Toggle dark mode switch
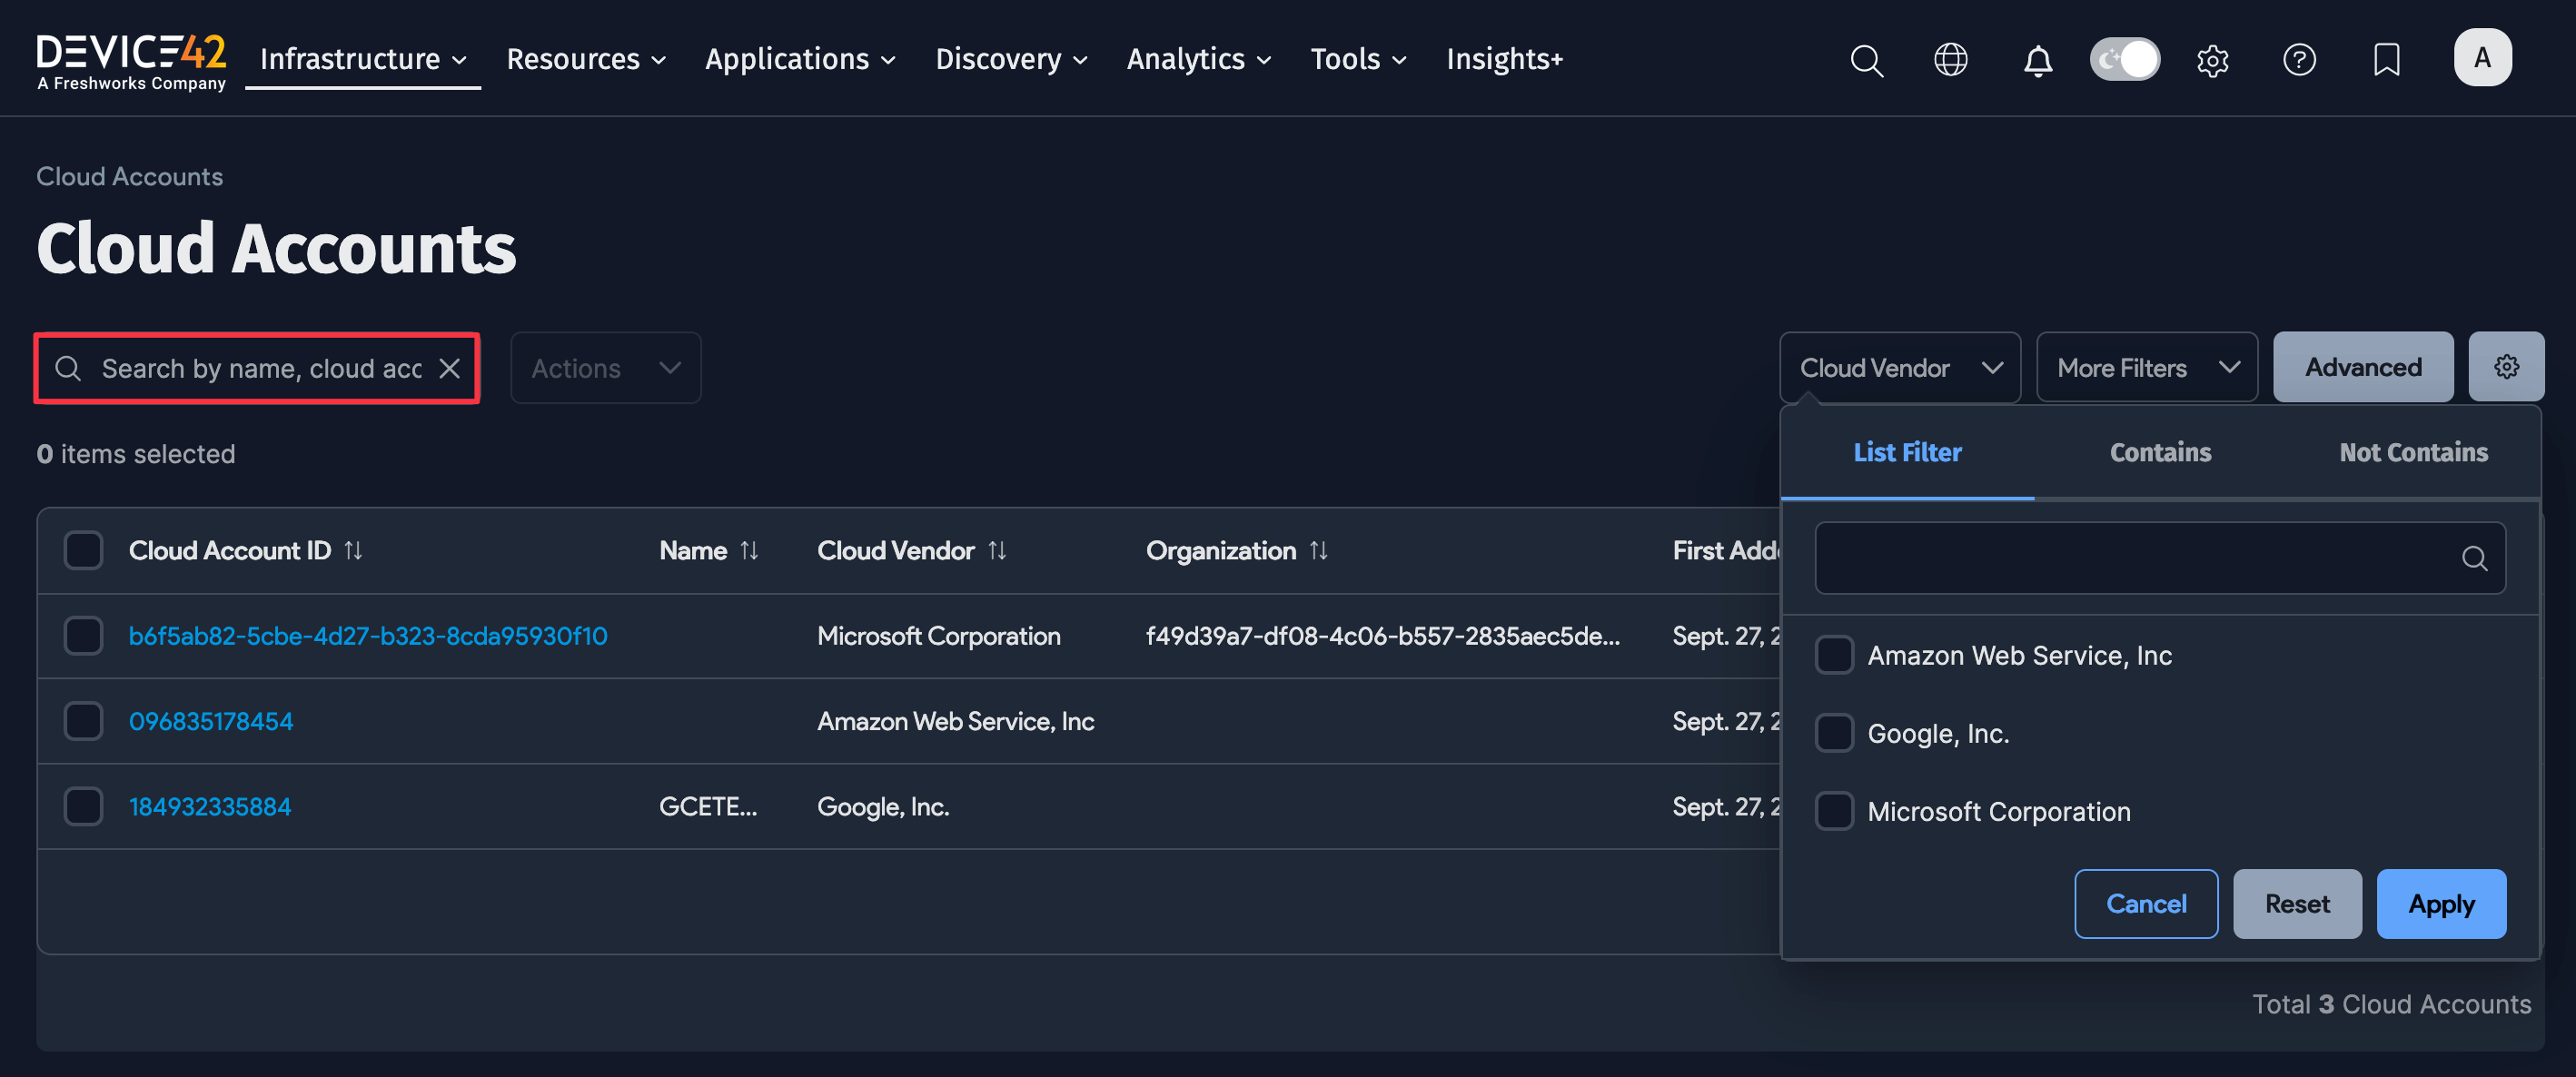Viewport: 2576px width, 1077px height. coord(2124,59)
